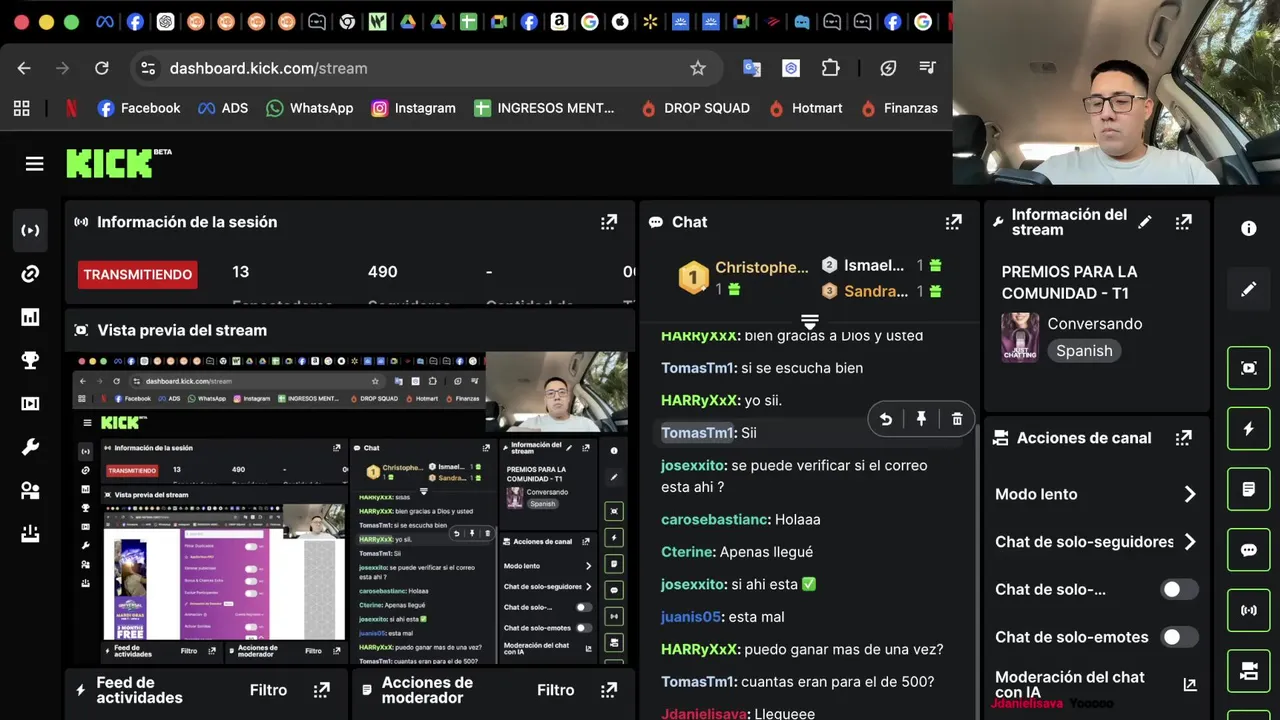The height and width of the screenshot is (720, 1280).
Task: Open the trophy achievements icon in left sidebar
Action: [30, 360]
